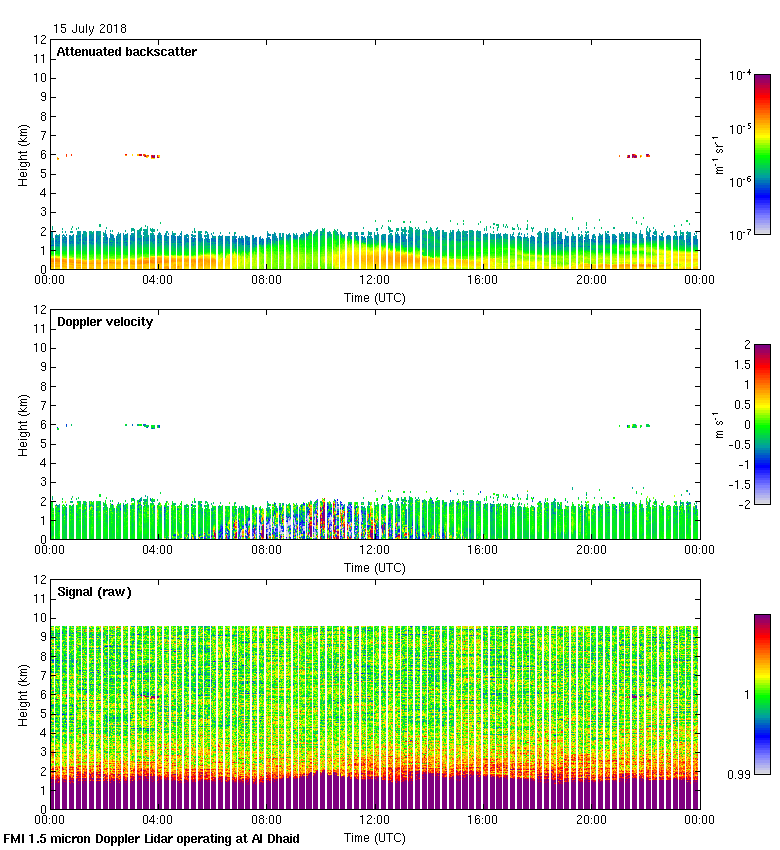Click the 12:00 tick label under the backscatter plot

tap(375, 281)
